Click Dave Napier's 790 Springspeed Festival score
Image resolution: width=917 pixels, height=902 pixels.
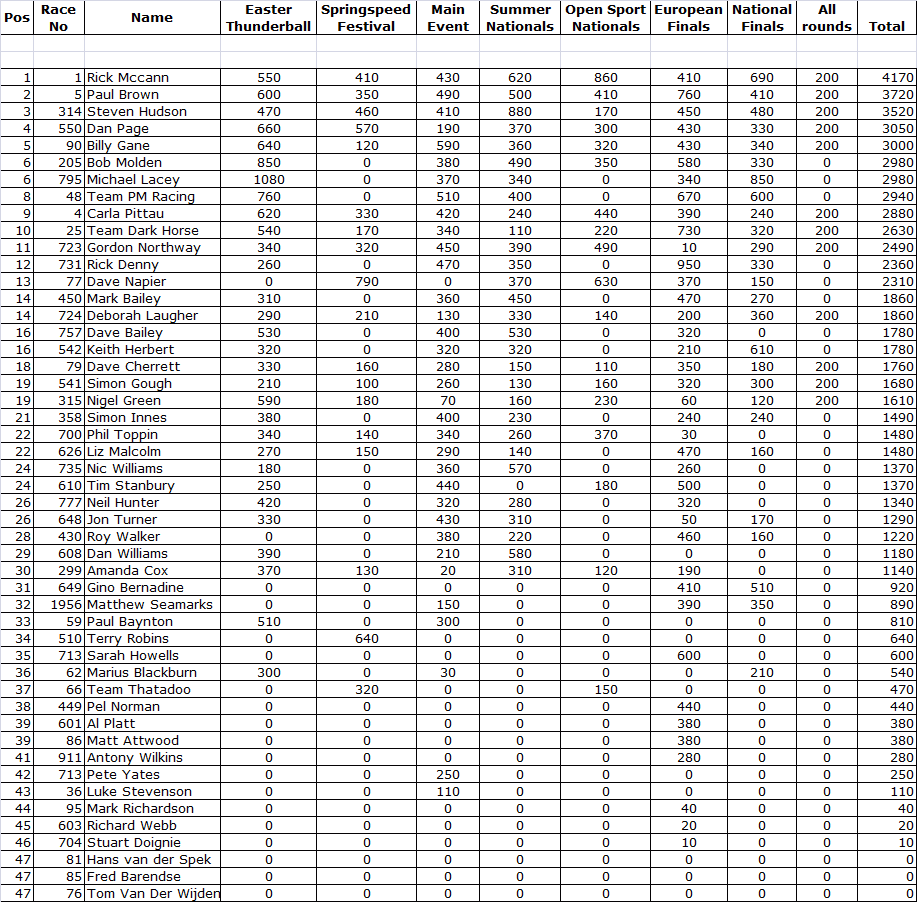[x=366, y=281]
